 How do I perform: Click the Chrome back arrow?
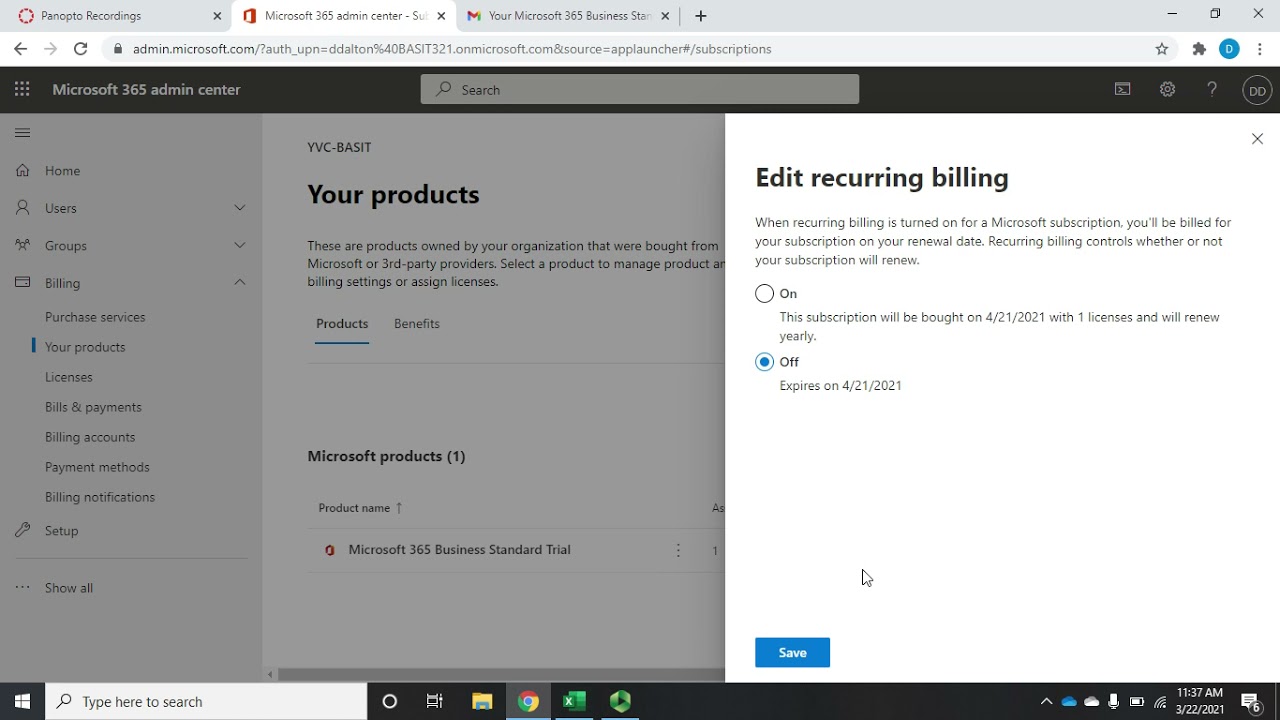pyautogui.click(x=20, y=48)
